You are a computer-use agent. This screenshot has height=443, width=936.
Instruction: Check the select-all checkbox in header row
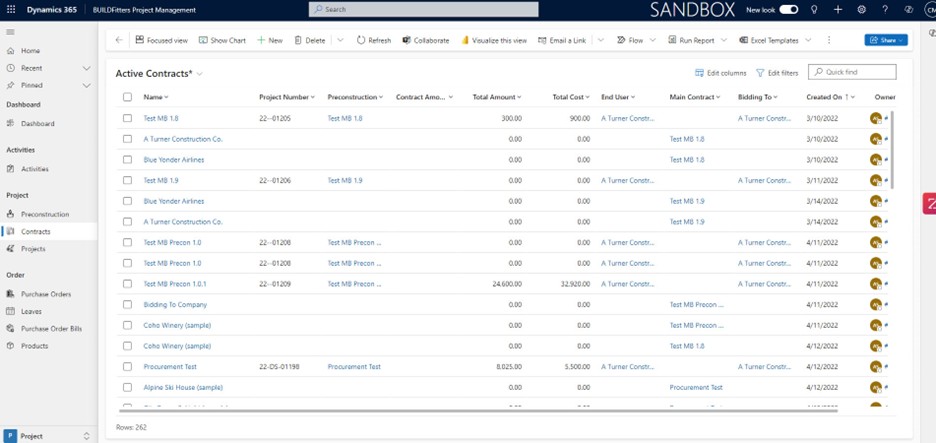(127, 97)
